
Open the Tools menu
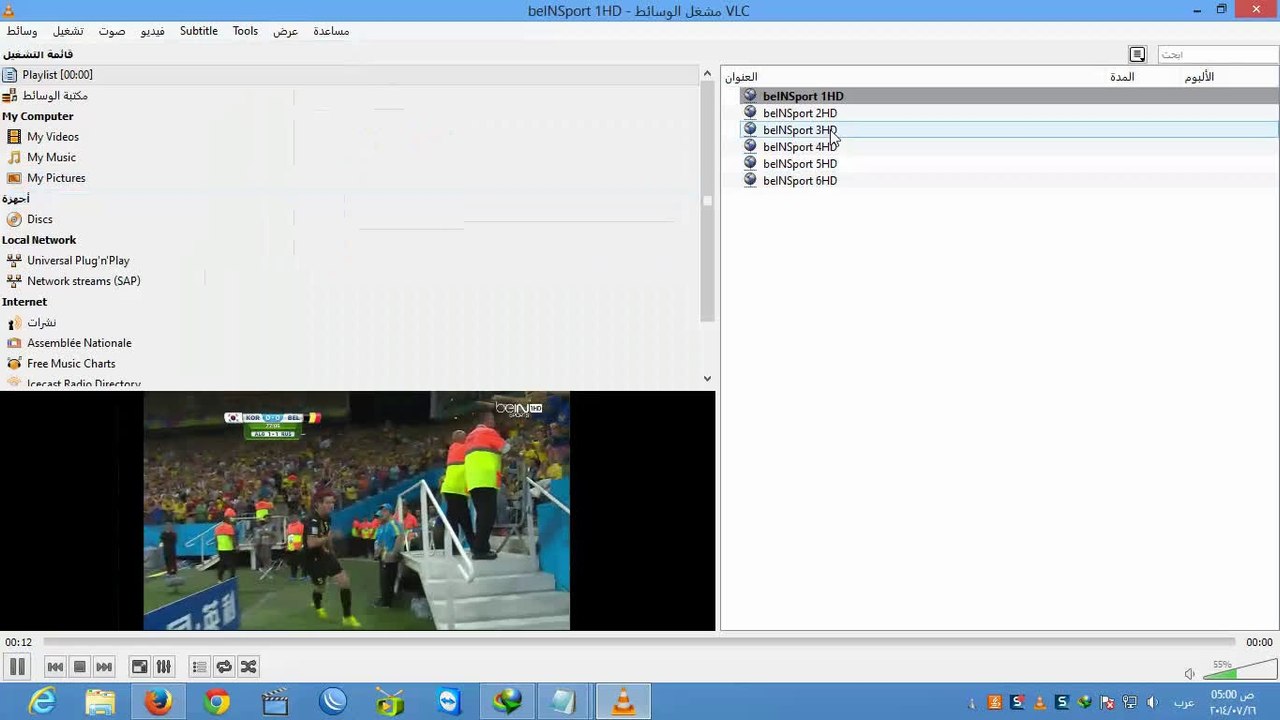pos(245,31)
